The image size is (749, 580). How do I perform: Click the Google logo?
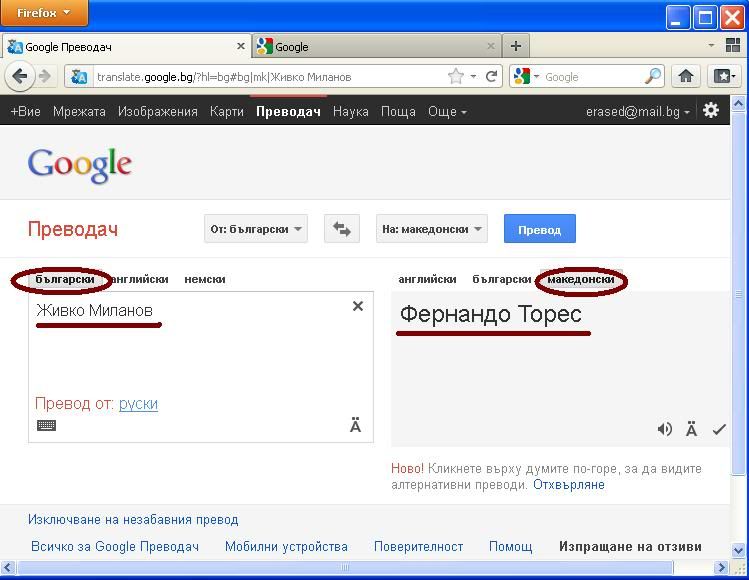(x=80, y=164)
